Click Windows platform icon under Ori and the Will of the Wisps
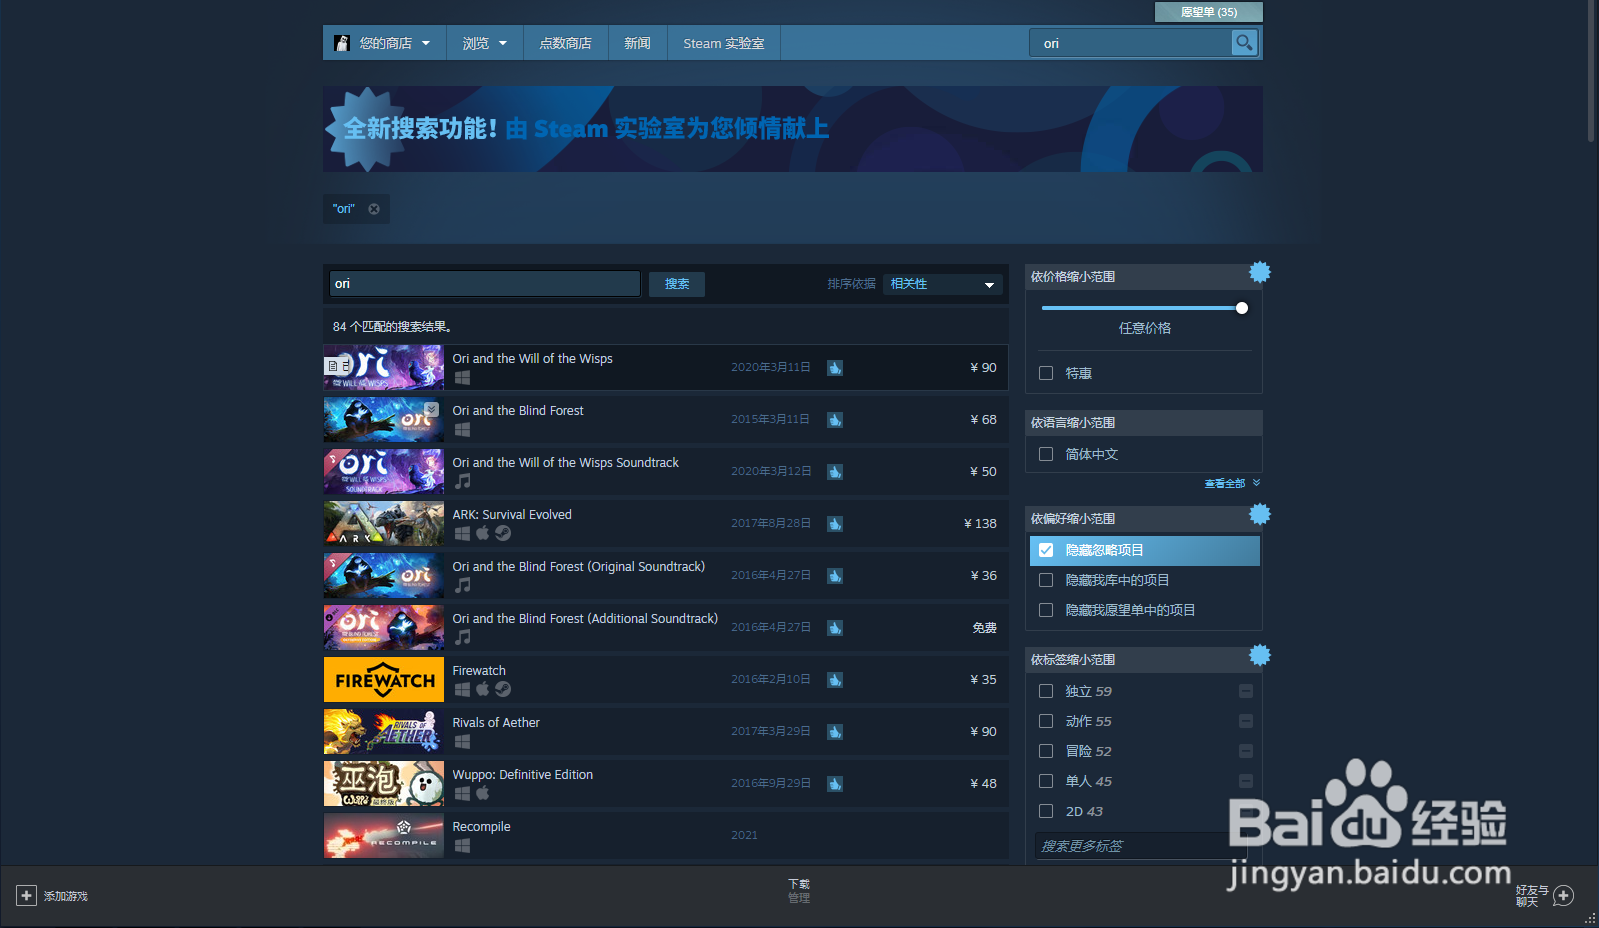This screenshot has width=1599, height=928. pyautogui.click(x=462, y=378)
